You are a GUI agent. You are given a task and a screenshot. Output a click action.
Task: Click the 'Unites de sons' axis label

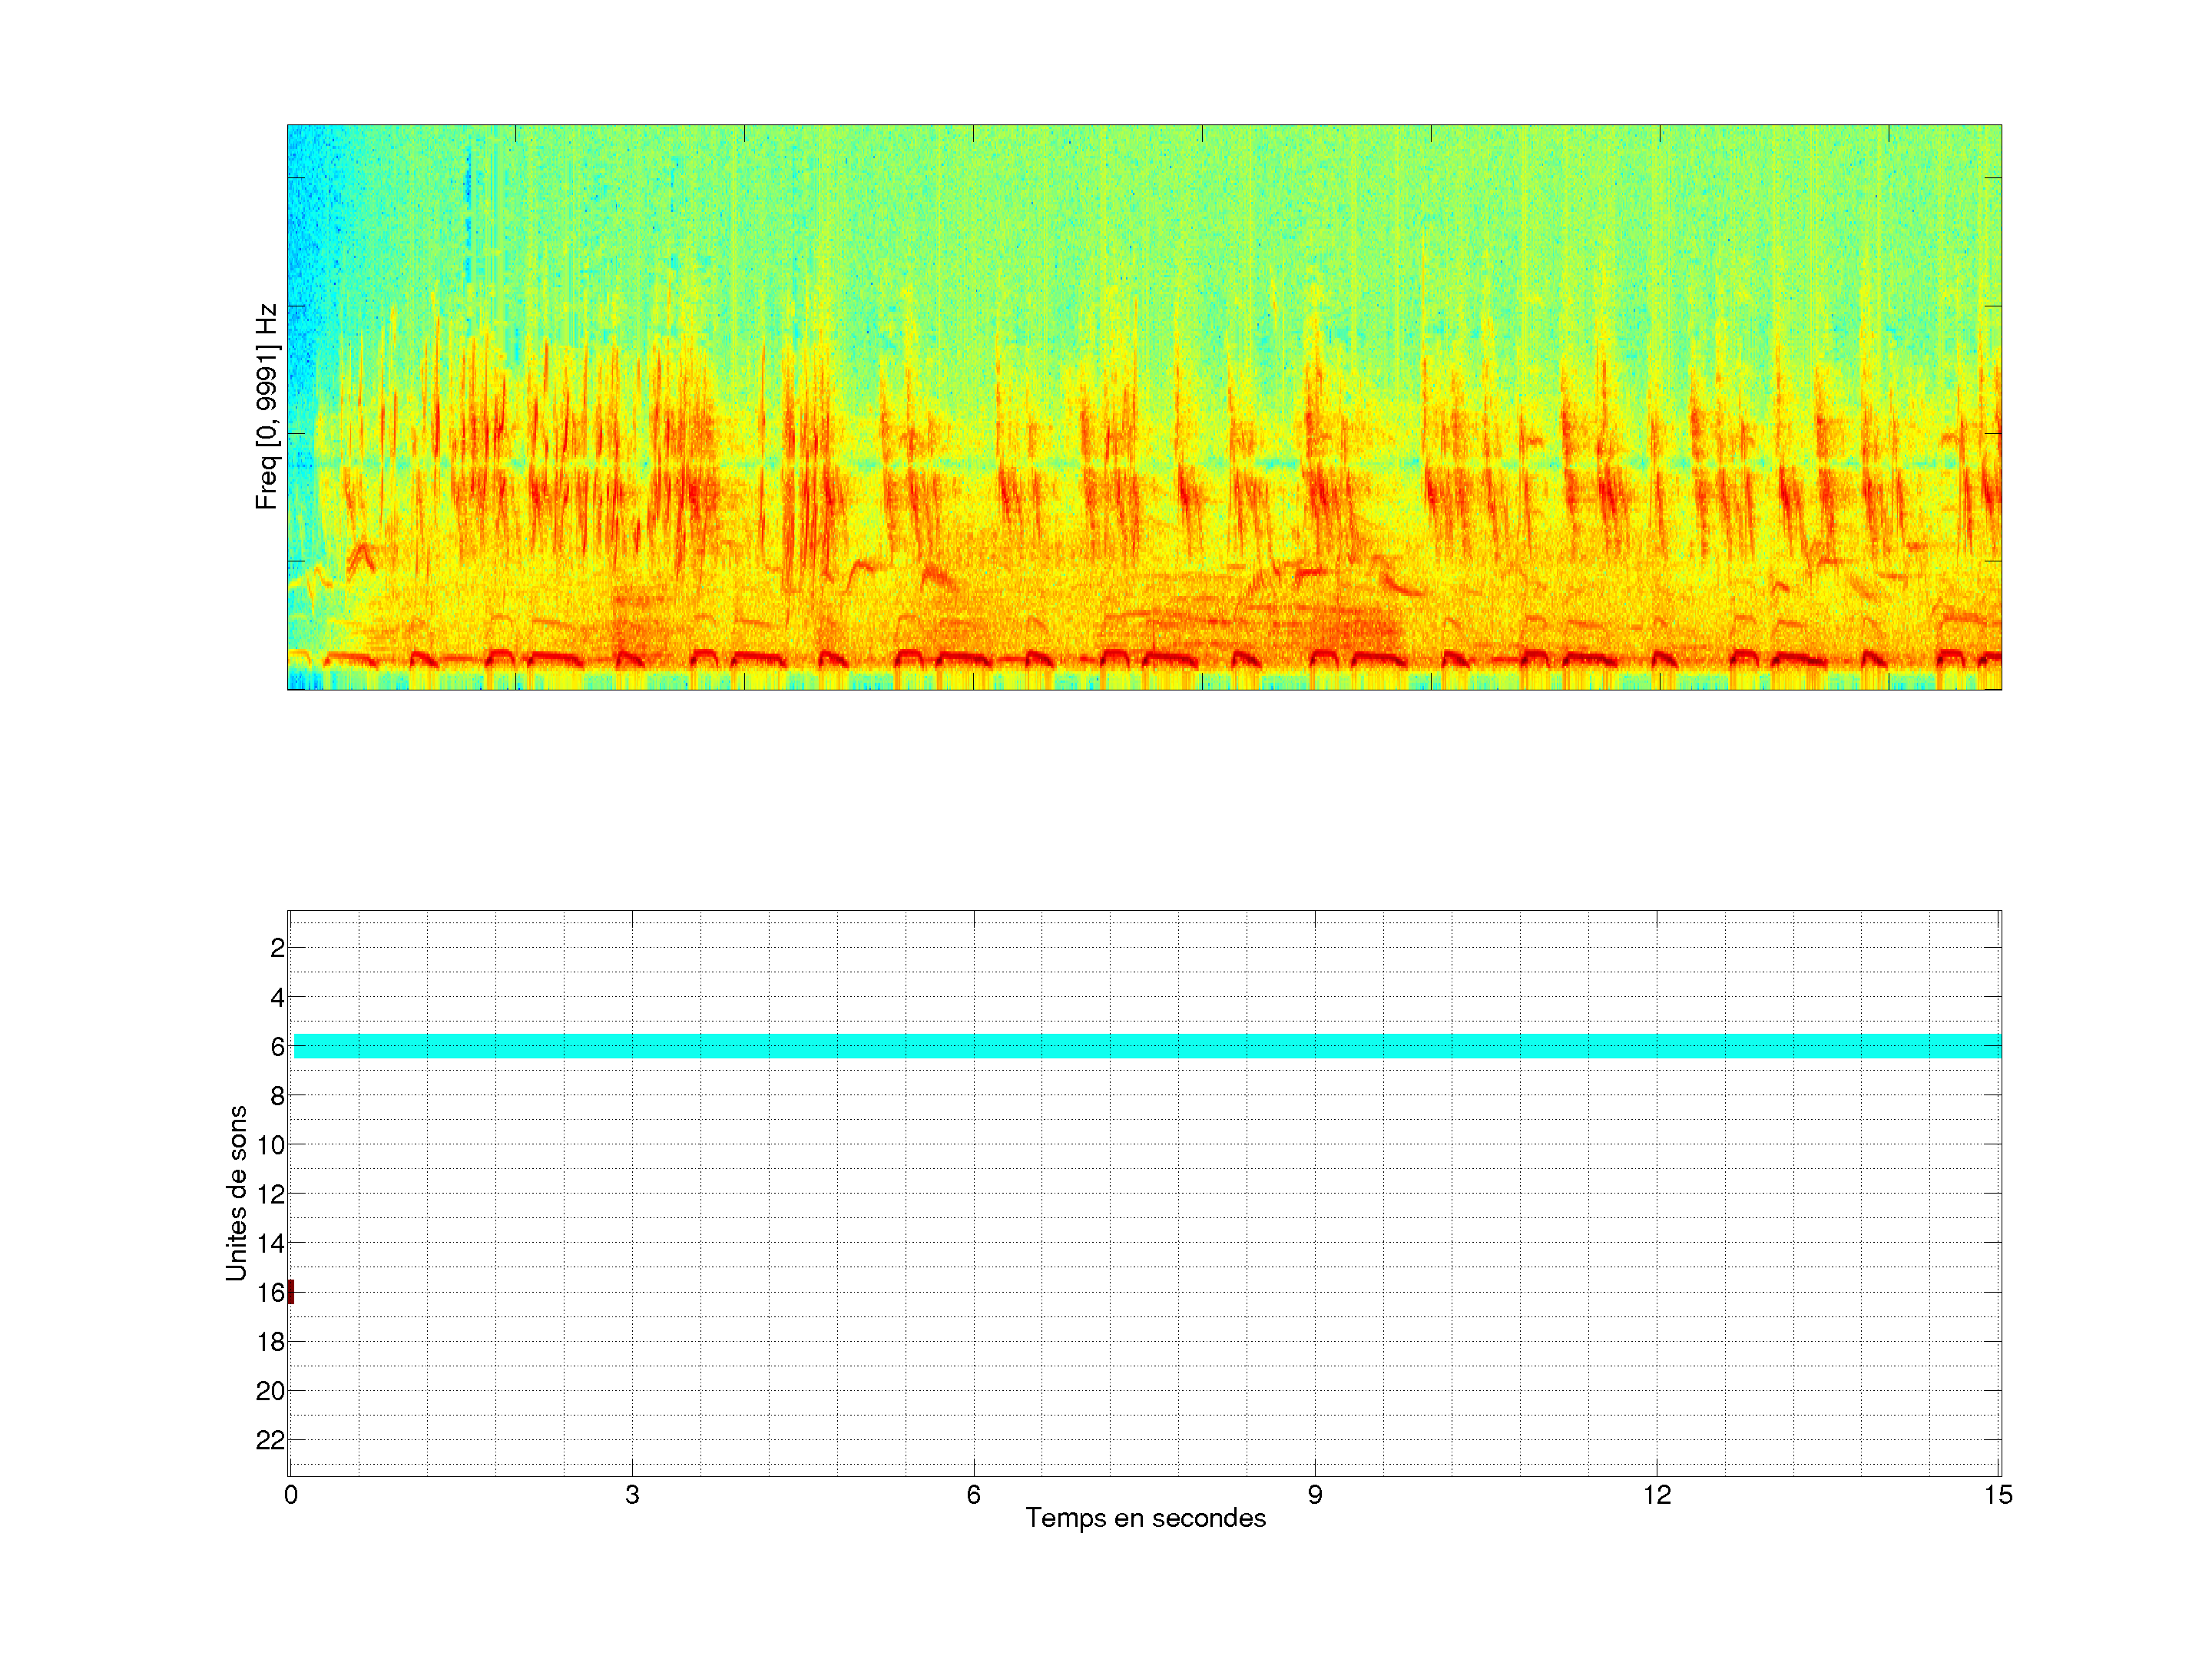click(236, 1192)
